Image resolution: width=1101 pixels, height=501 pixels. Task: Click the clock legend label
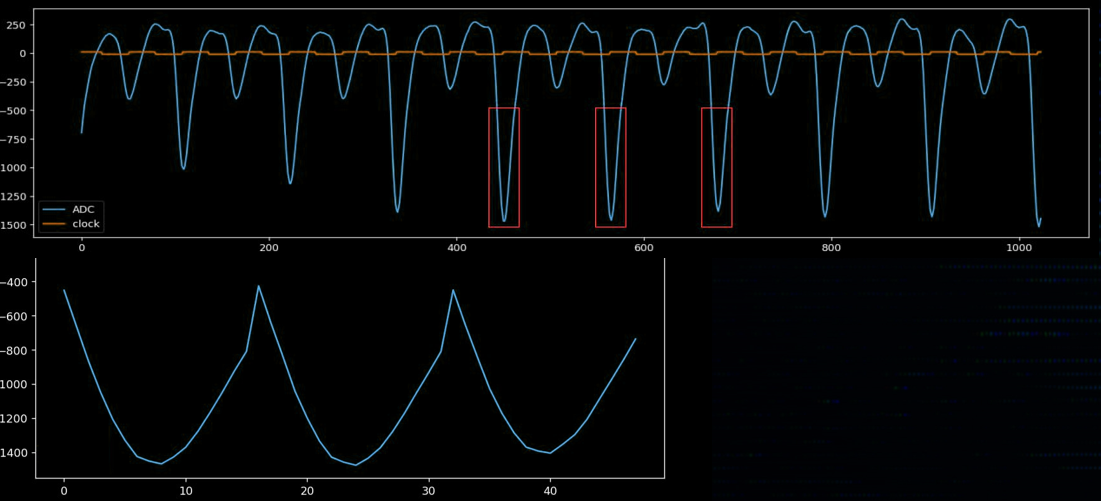[x=86, y=224]
